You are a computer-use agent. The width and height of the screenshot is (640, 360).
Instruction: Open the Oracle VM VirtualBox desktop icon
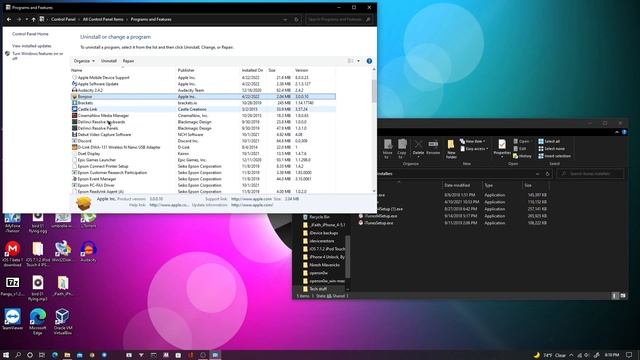62,322
